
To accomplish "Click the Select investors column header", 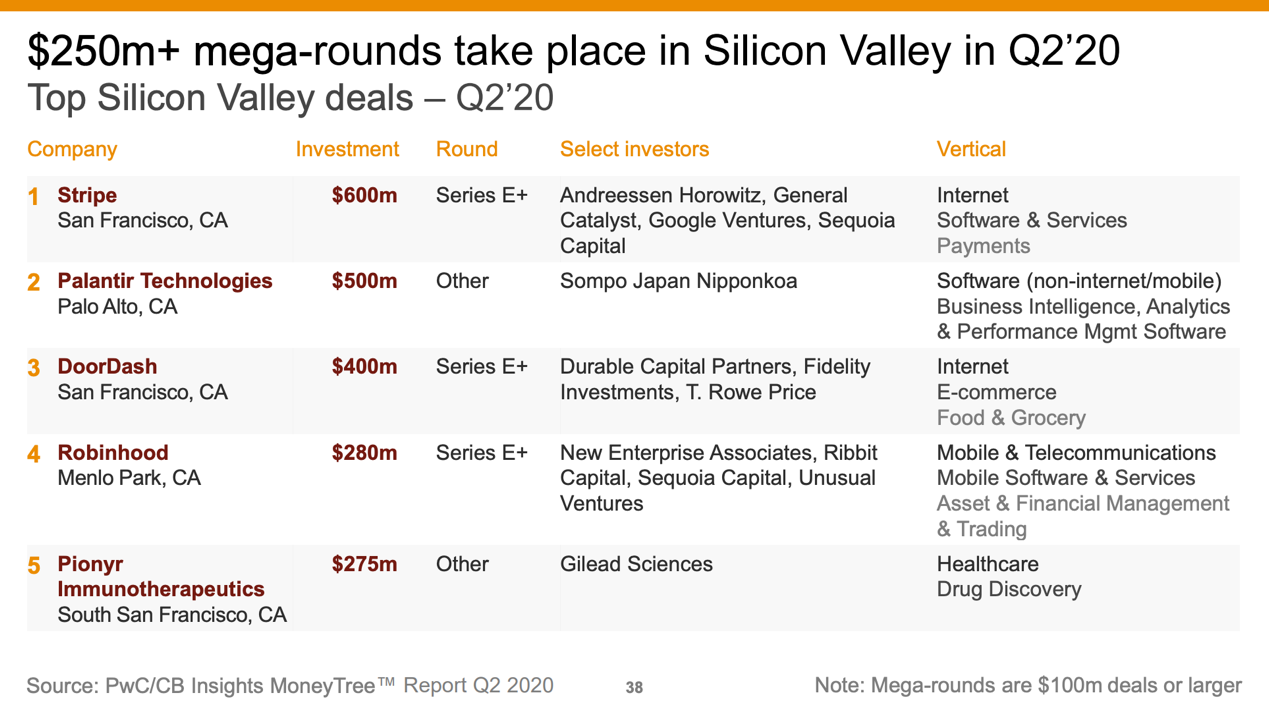I will coord(634,150).
